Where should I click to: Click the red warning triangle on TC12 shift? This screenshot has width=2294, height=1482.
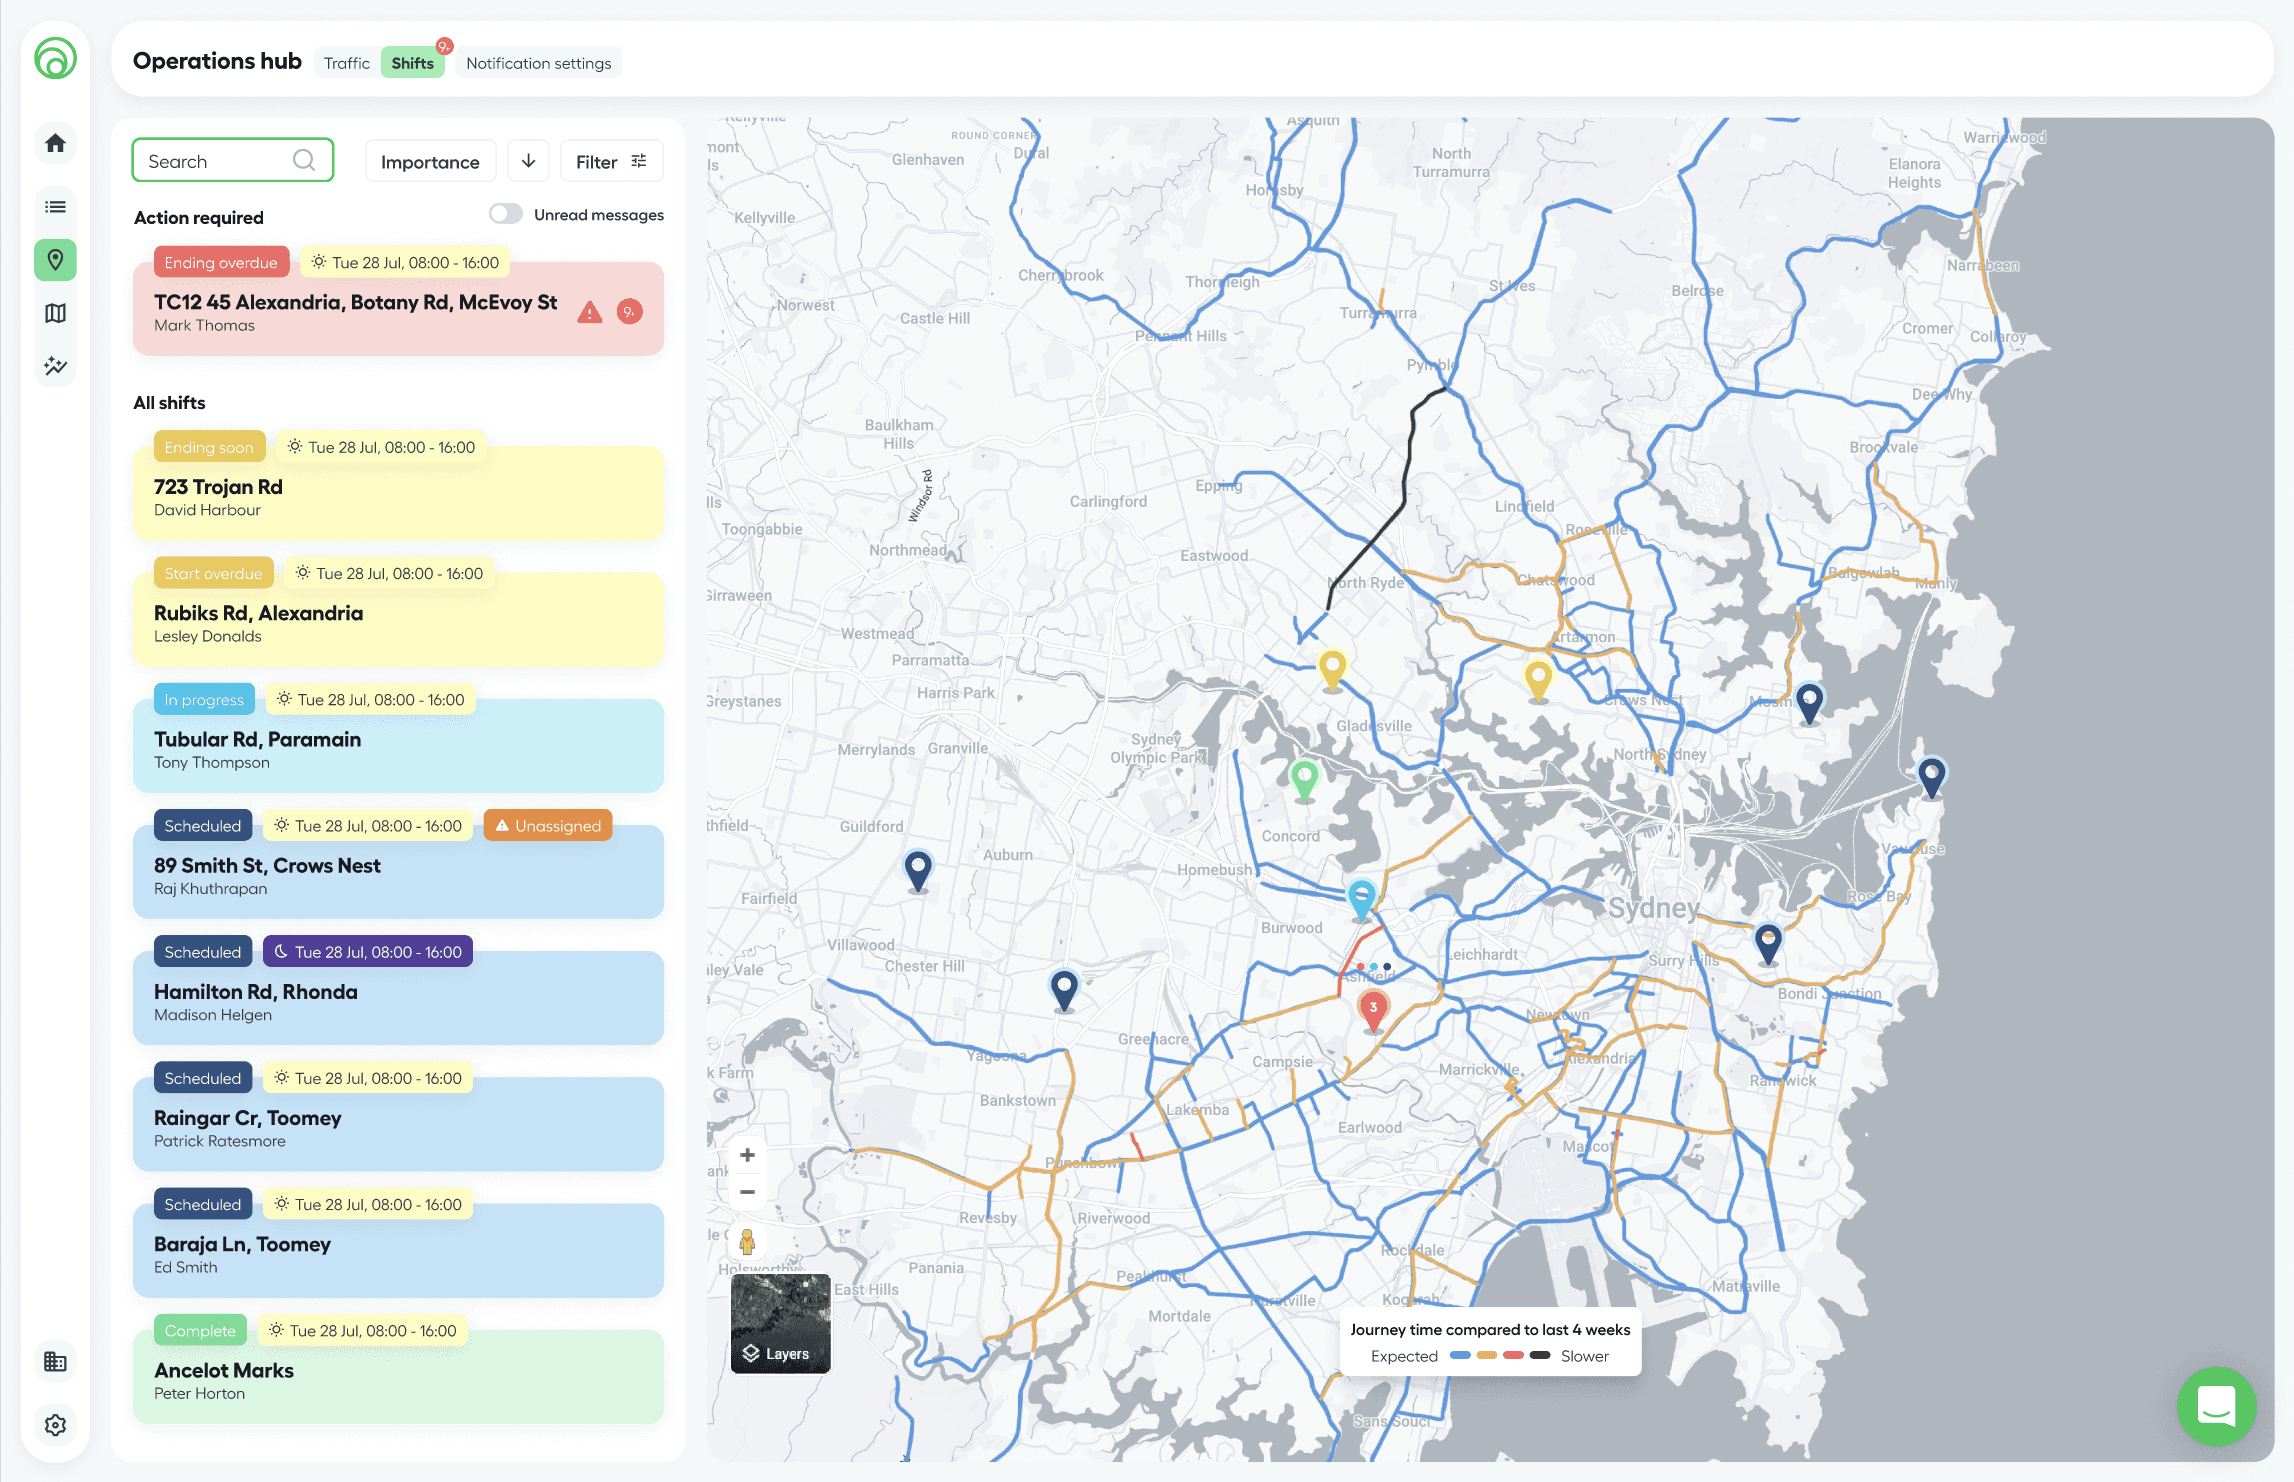pyautogui.click(x=590, y=312)
